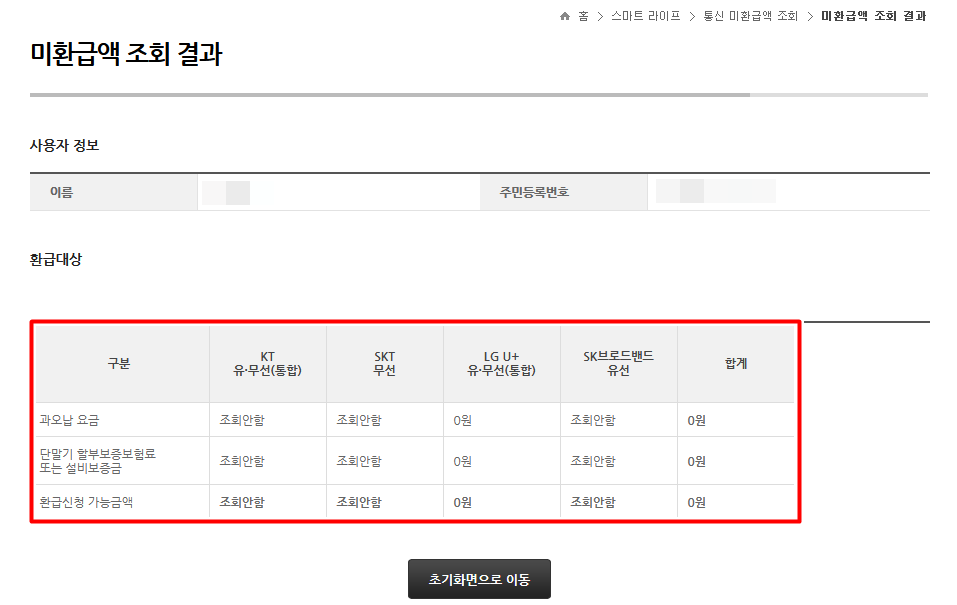
Task: Click SKT 조회안함 in 환급신청 가능금액 row
Action: click(x=359, y=502)
